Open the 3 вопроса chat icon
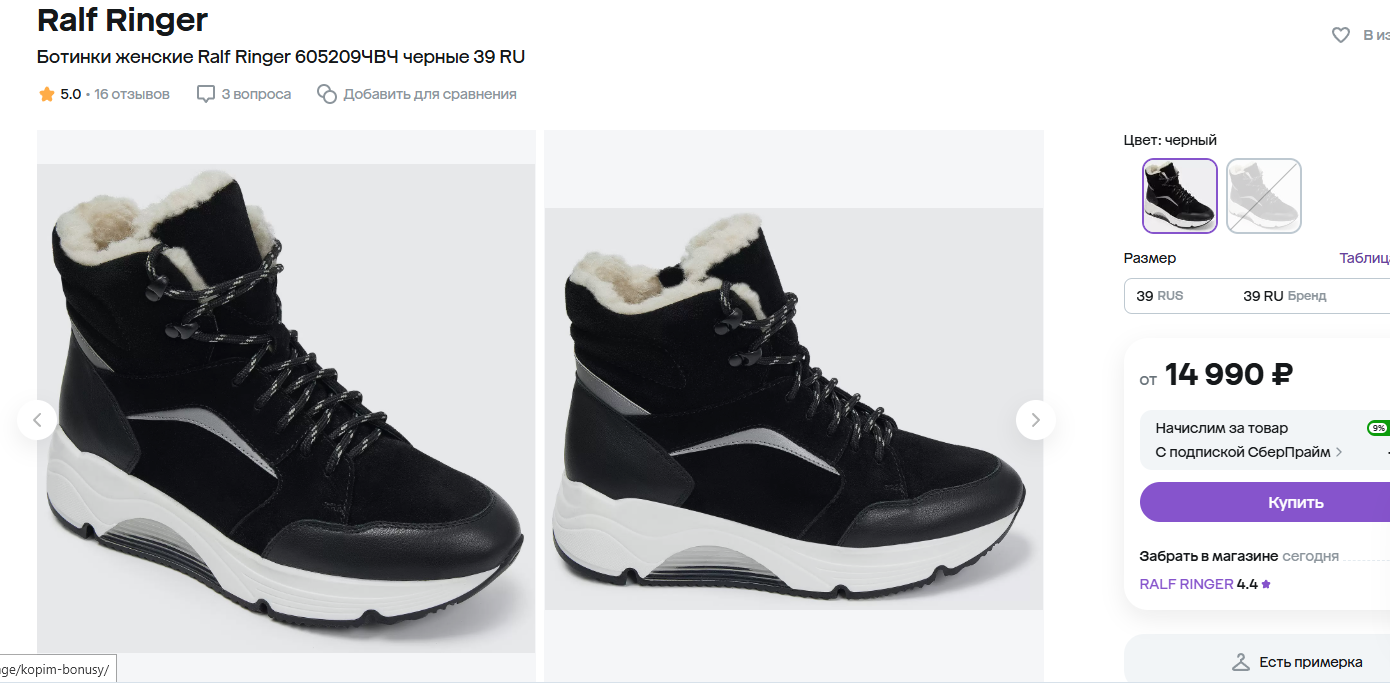 tap(206, 94)
